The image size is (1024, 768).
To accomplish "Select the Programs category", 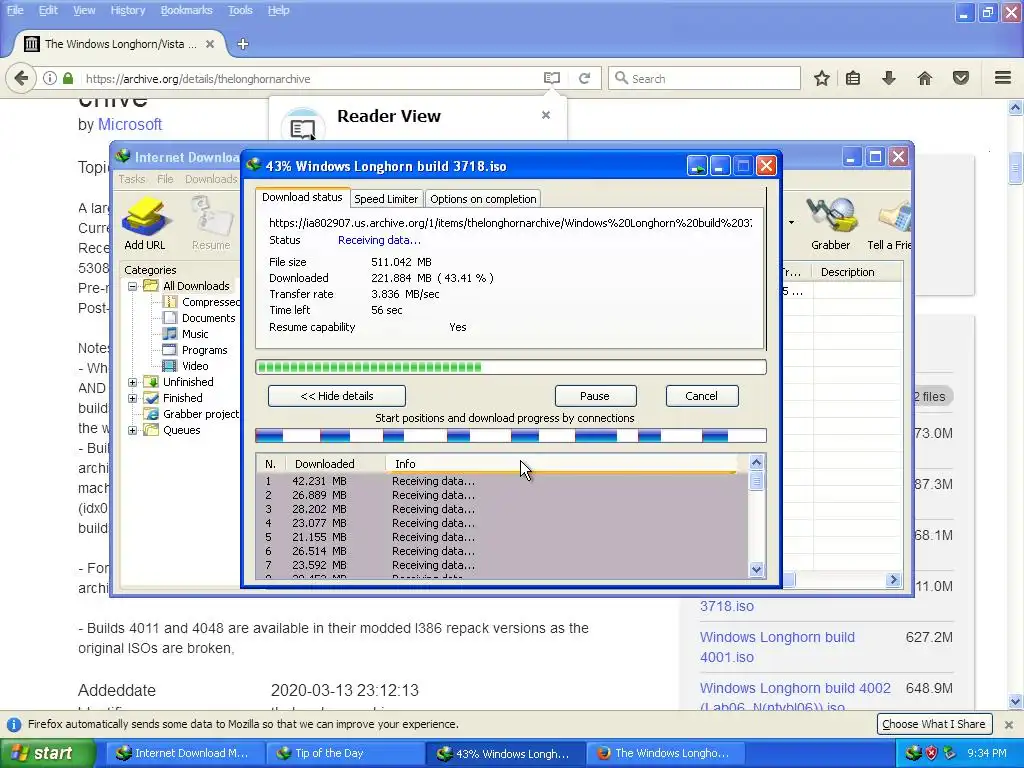I will [x=195, y=350].
